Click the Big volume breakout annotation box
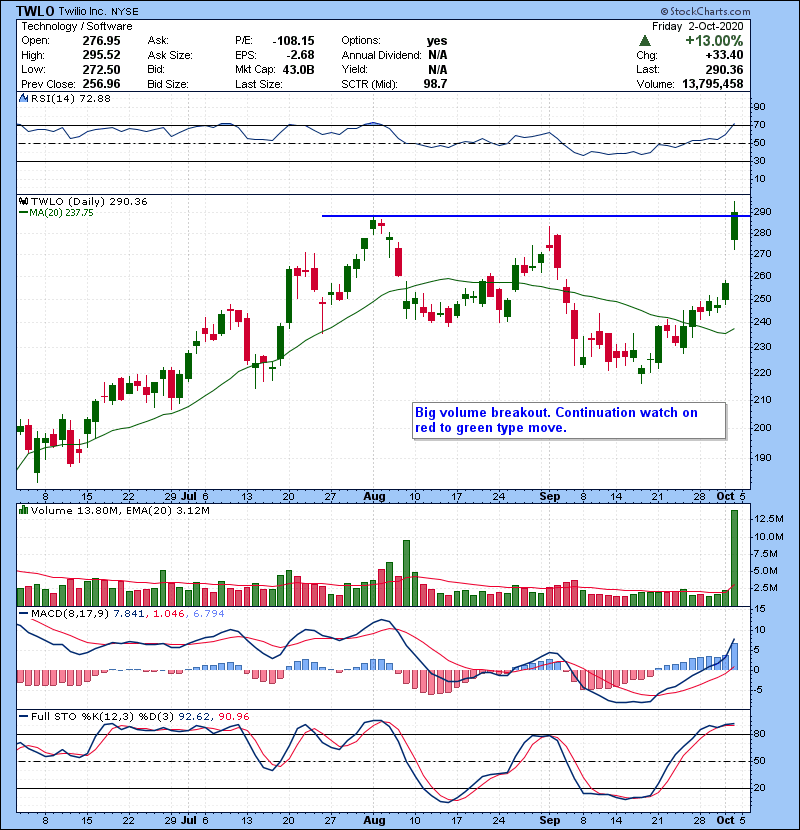 pyautogui.click(x=569, y=420)
